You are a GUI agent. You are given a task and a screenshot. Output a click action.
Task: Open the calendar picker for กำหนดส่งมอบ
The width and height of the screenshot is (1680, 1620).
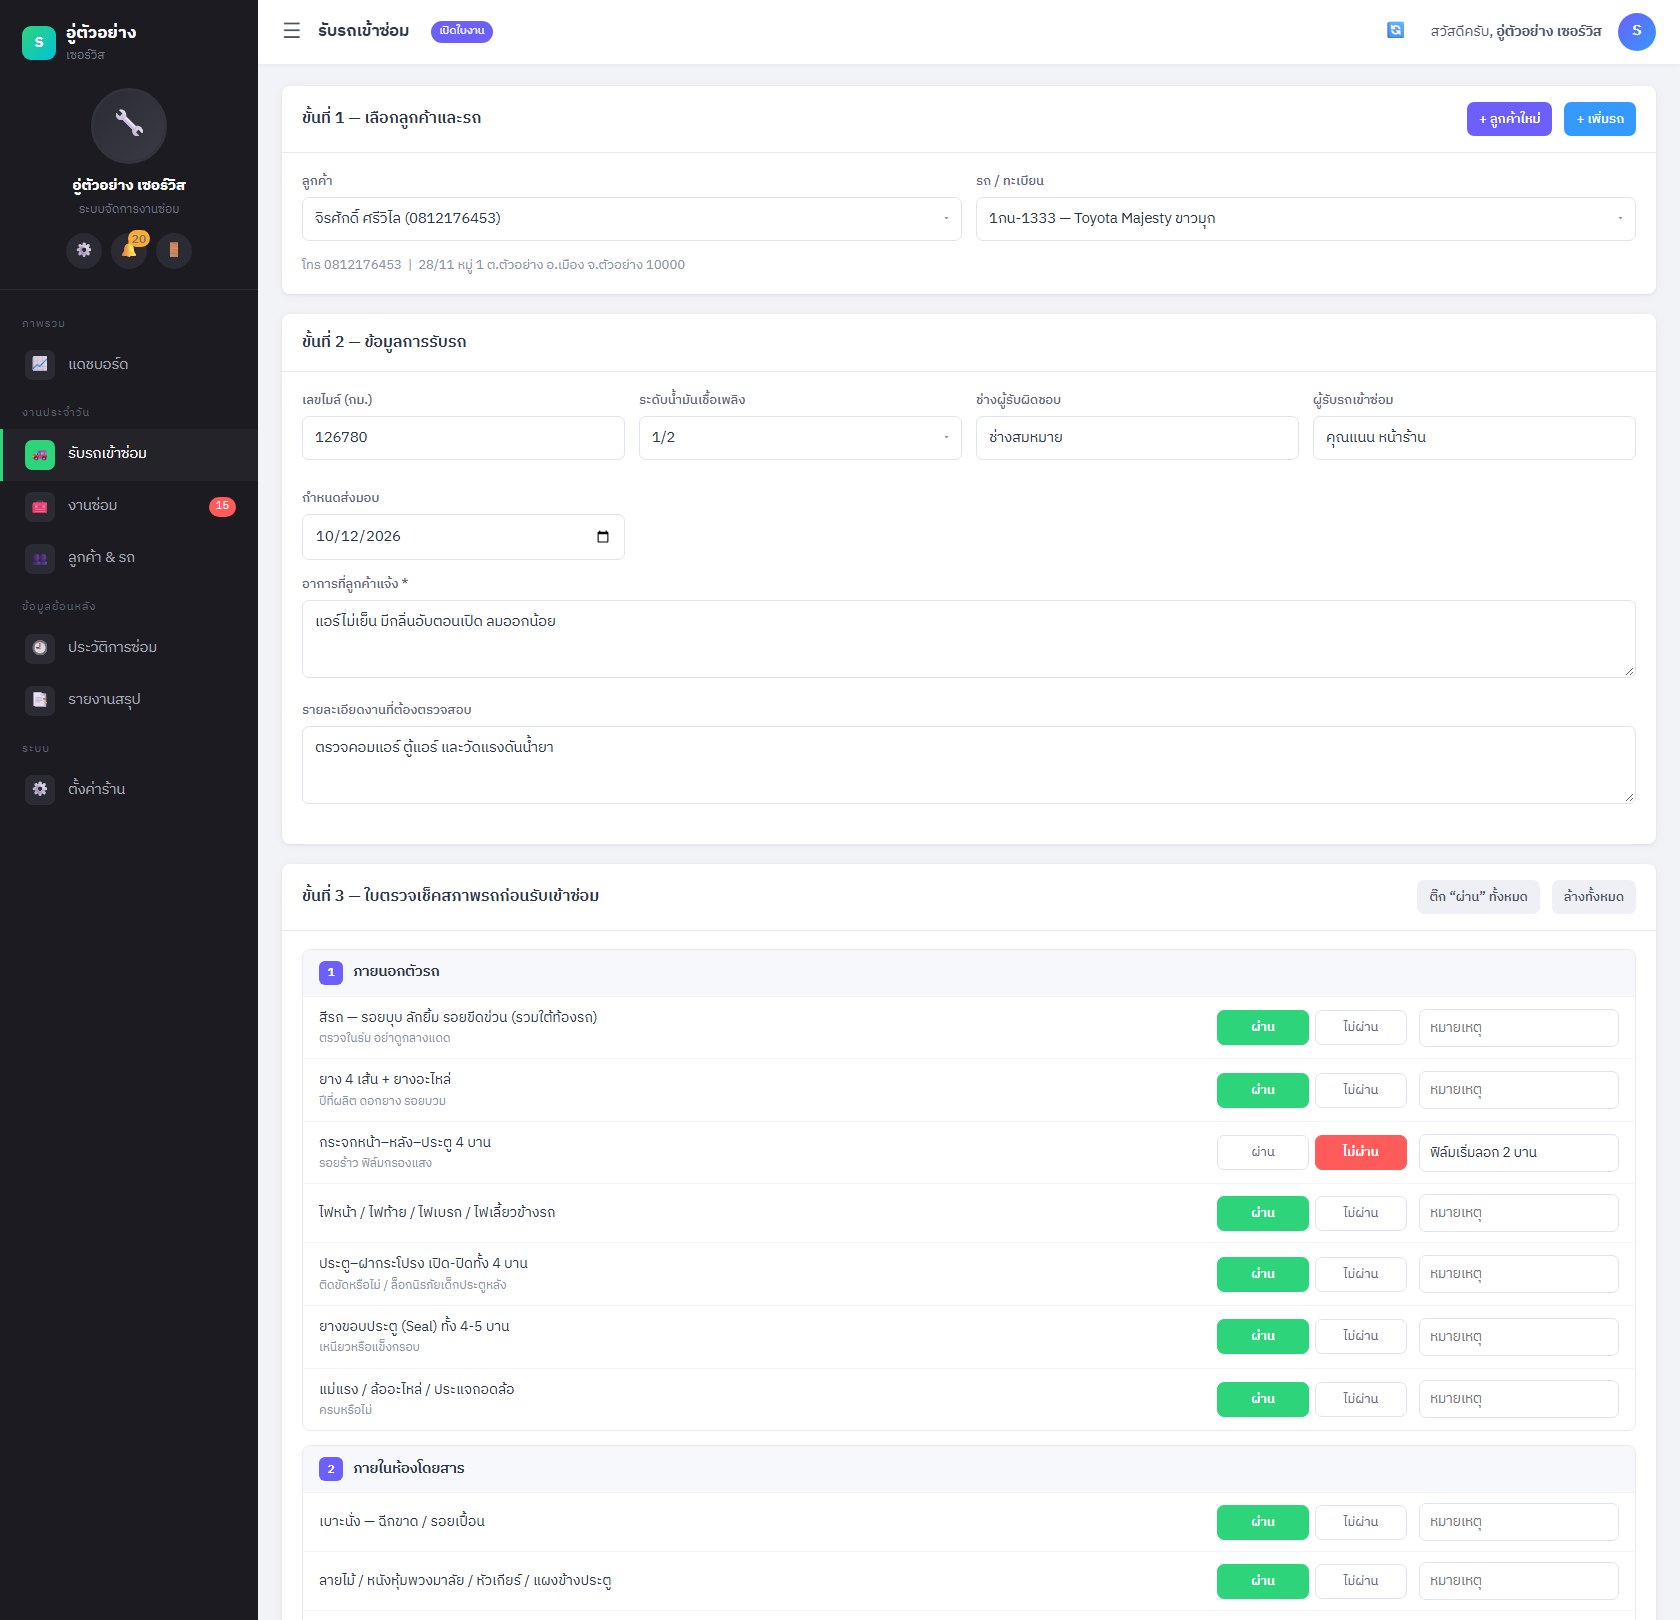click(602, 537)
